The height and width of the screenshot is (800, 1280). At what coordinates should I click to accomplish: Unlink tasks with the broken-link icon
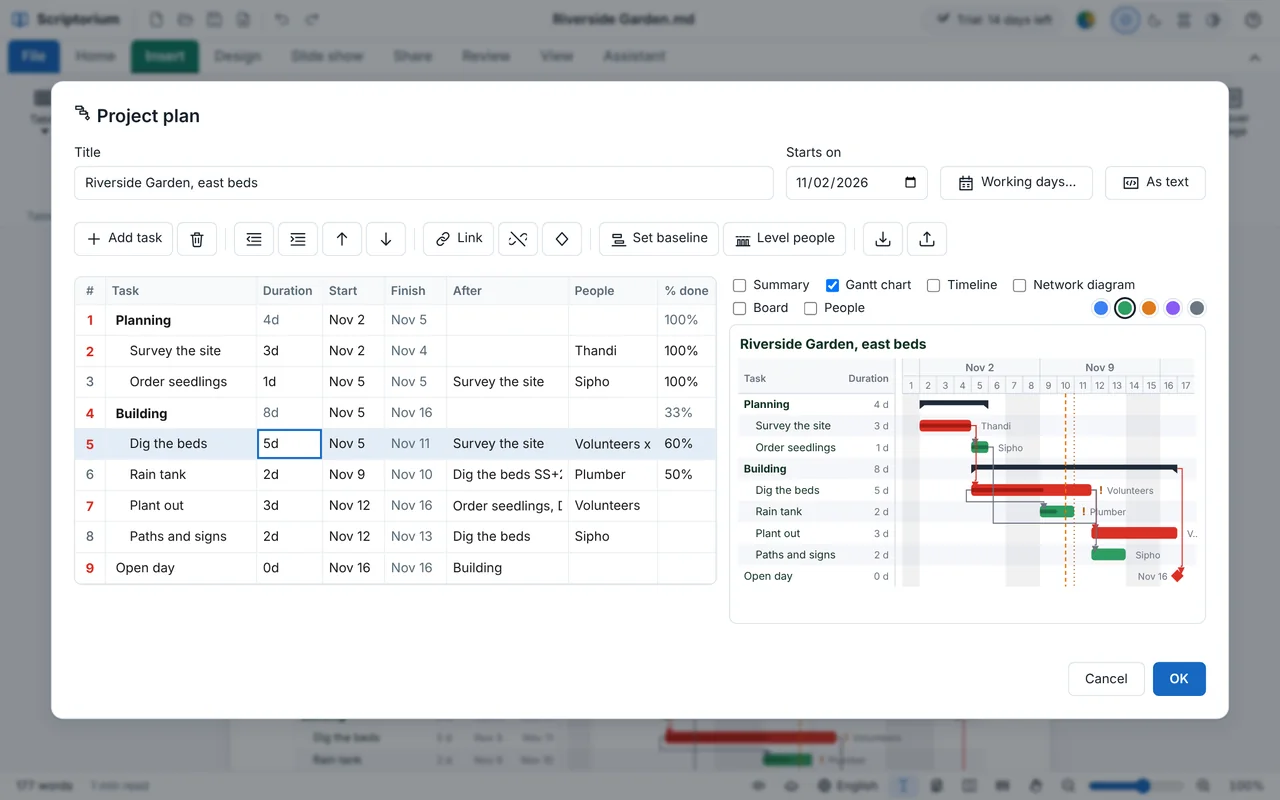[x=518, y=239]
